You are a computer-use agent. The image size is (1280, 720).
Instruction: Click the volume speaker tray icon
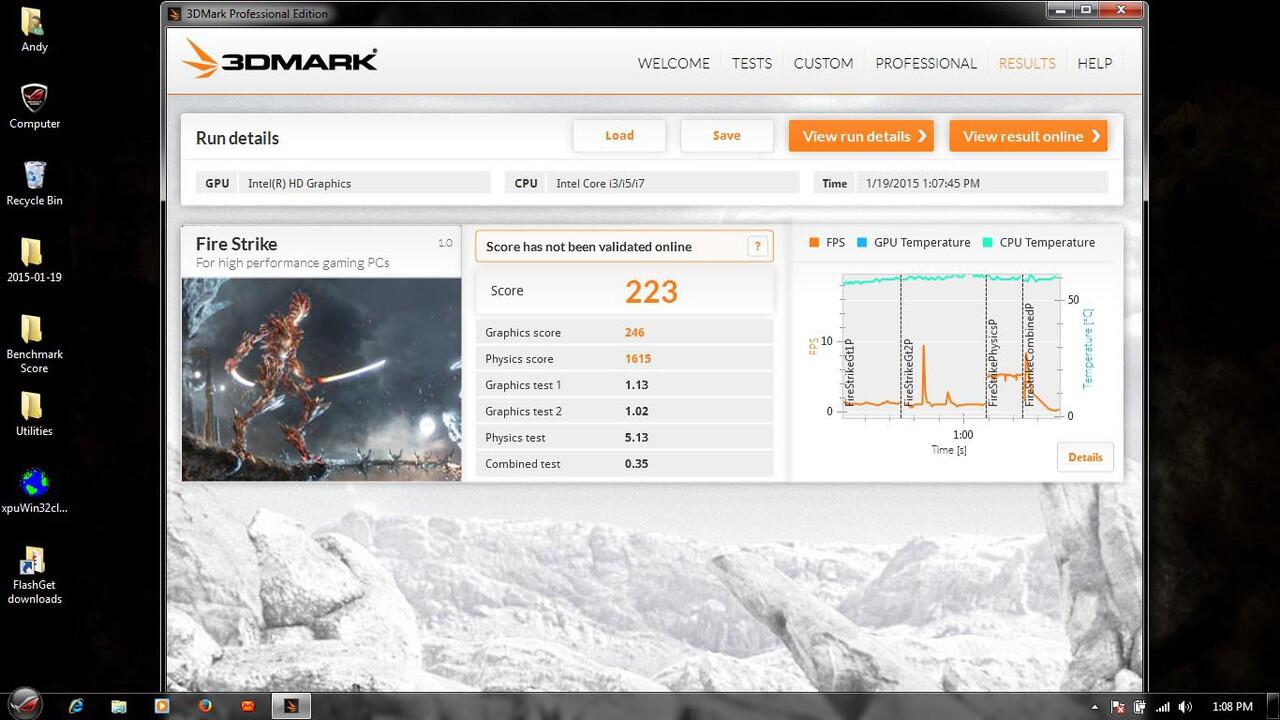click(x=1186, y=707)
